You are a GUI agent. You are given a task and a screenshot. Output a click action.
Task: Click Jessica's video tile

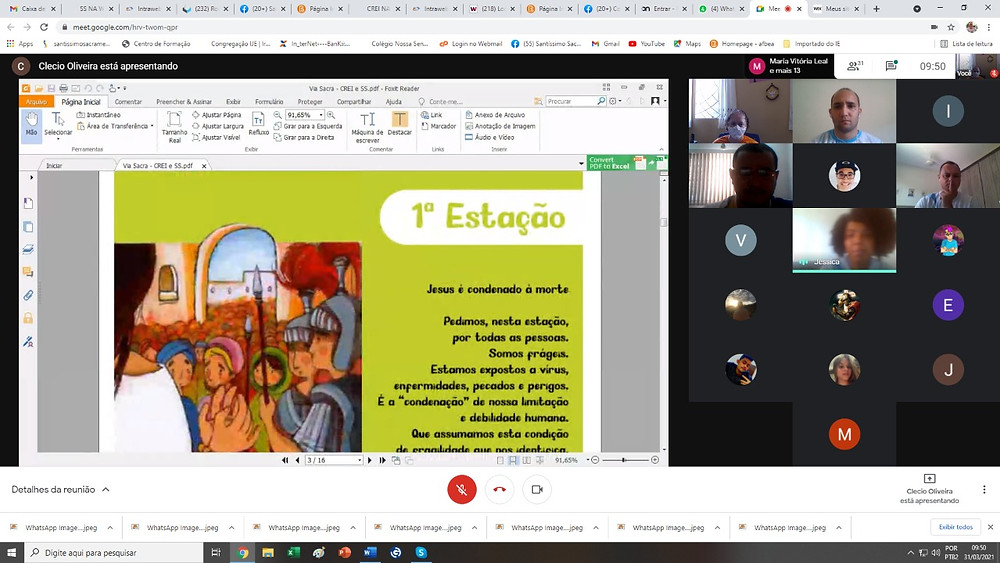[x=844, y=240]
